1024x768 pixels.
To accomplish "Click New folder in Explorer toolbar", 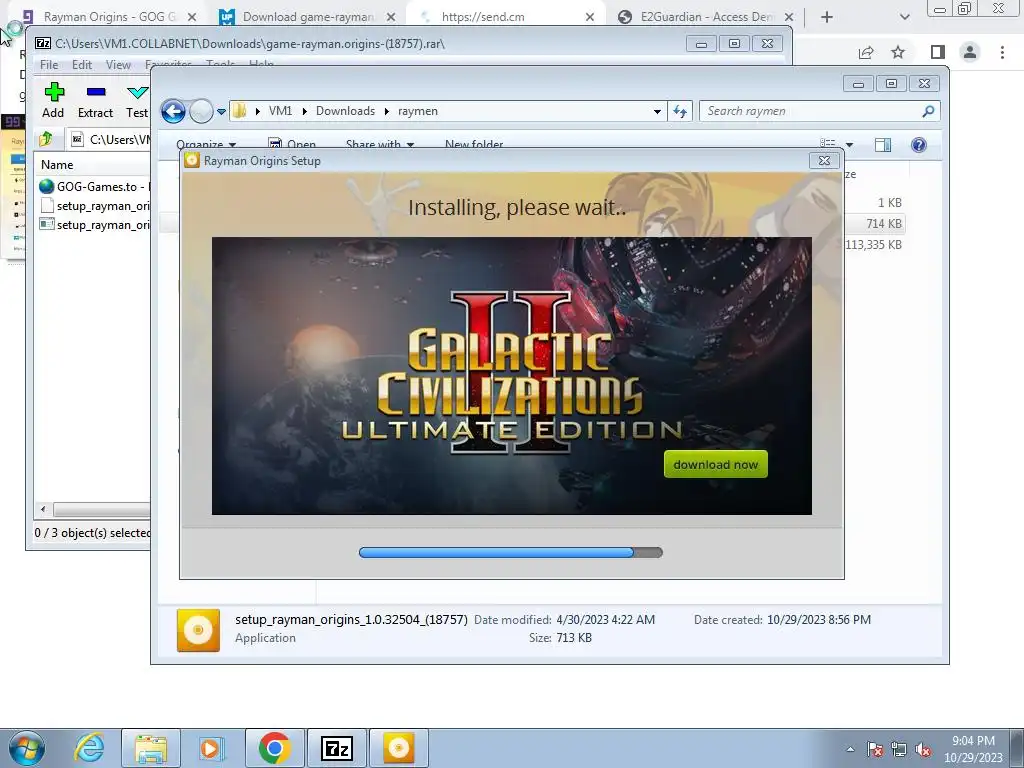I will [473, 144].
